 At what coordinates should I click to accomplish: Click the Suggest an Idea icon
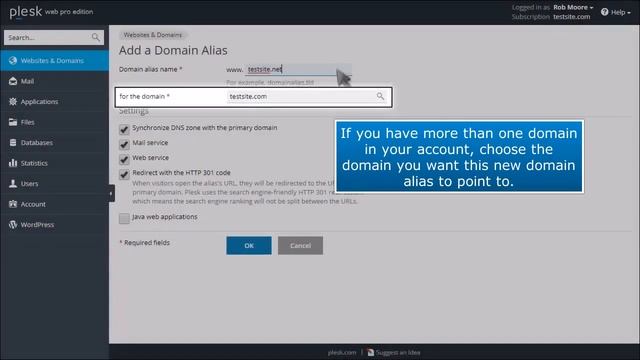coord(371,352)
